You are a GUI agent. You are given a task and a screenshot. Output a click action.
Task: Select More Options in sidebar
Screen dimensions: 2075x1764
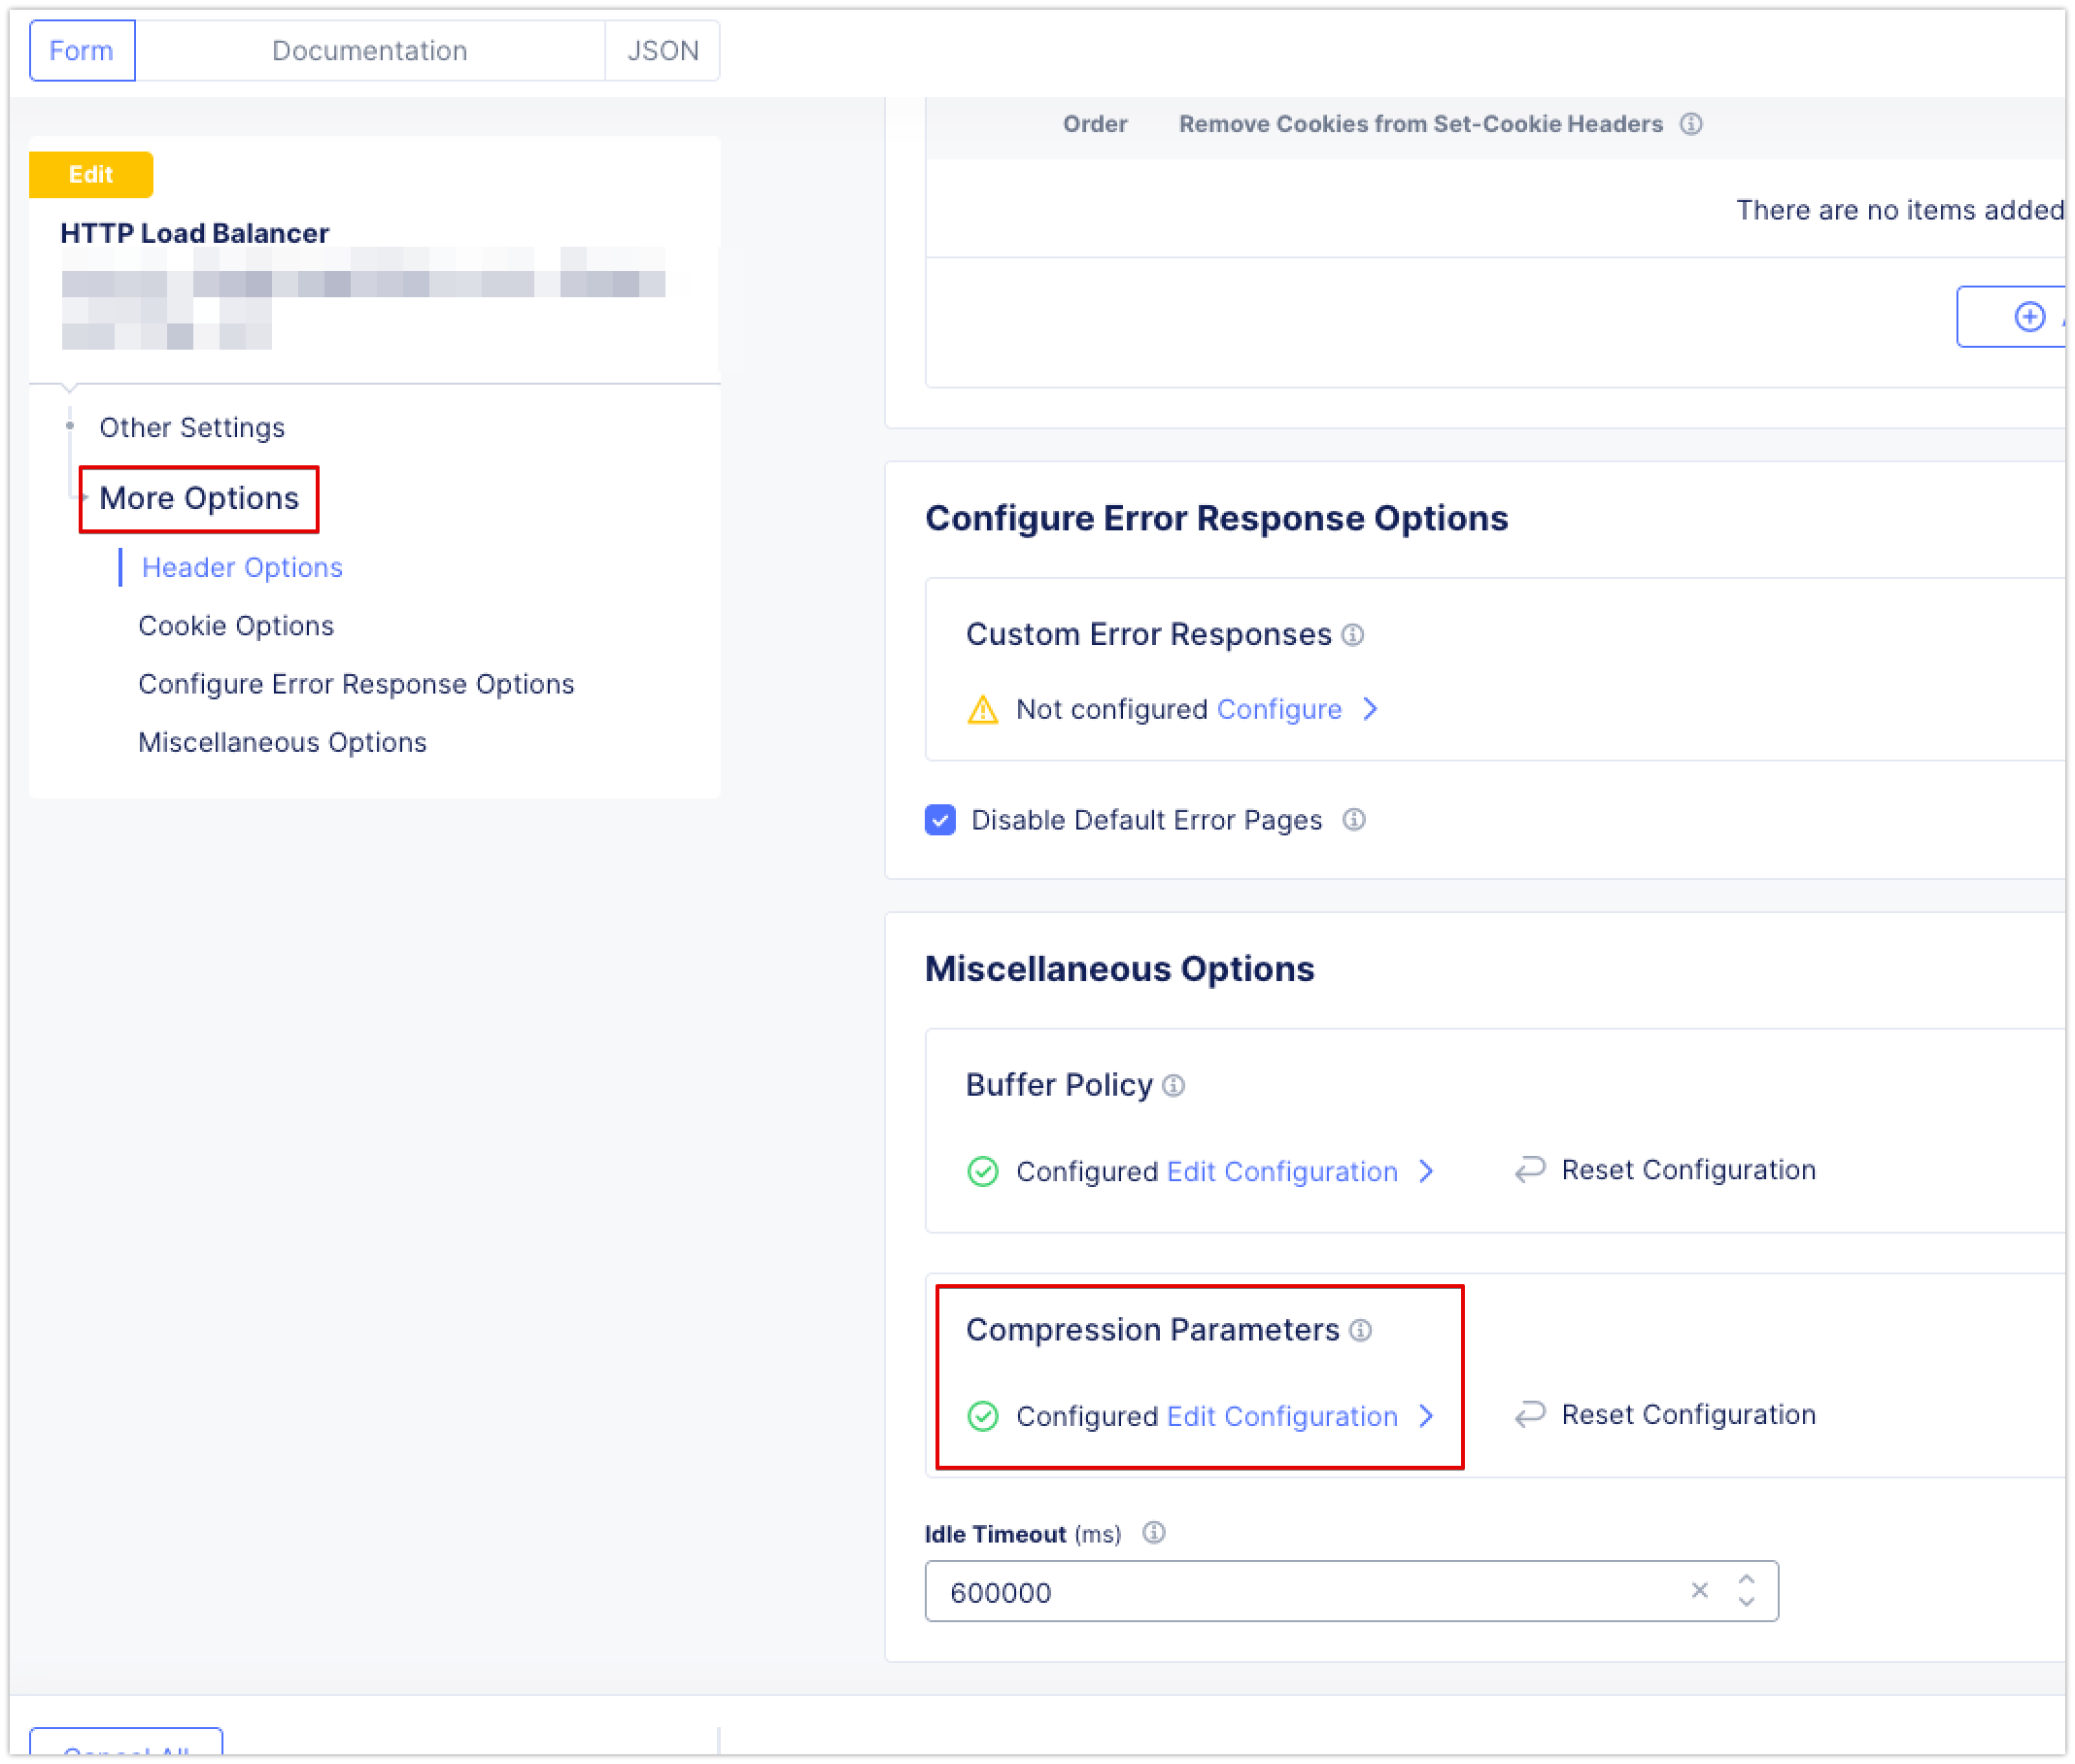tap(199, 499)
